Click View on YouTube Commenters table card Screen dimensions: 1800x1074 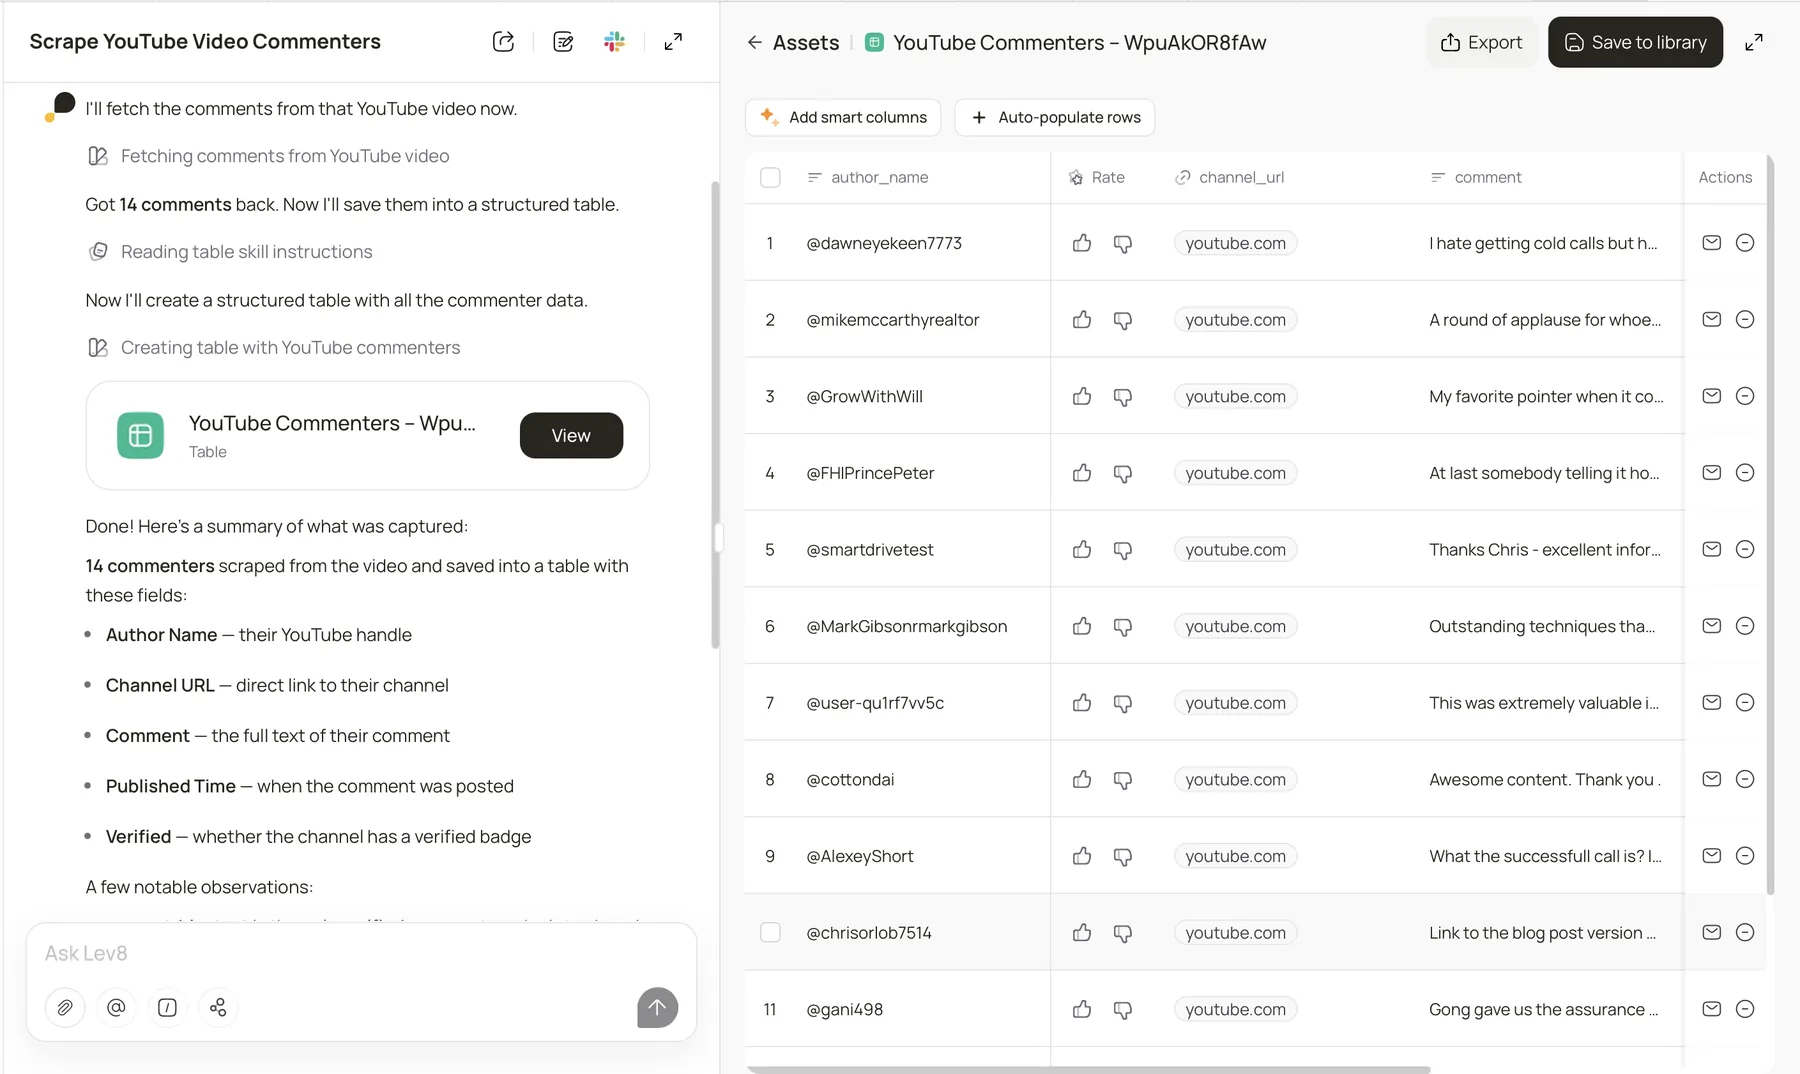pos(571,435)
